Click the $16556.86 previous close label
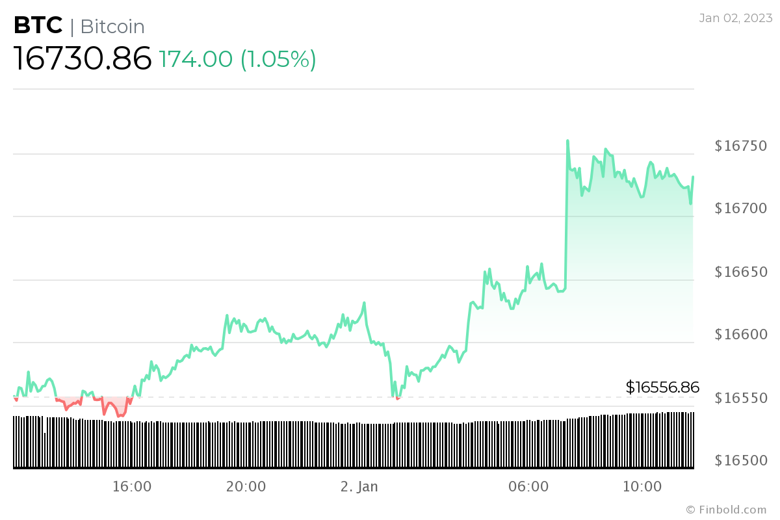Image resolution: width=780 pixels, height=520 pixels. [x=662, y=387]
